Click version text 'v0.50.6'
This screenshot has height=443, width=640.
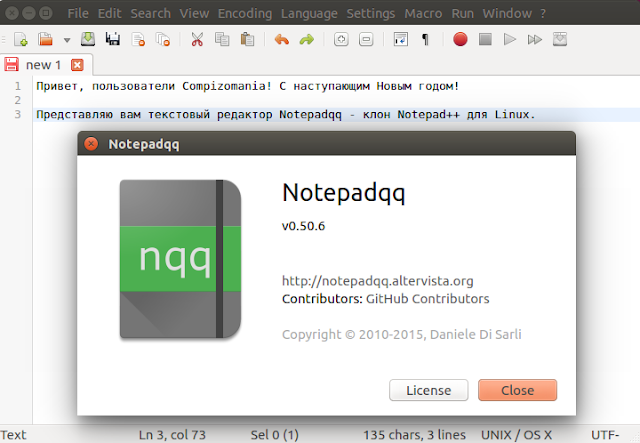pos(303,226)
